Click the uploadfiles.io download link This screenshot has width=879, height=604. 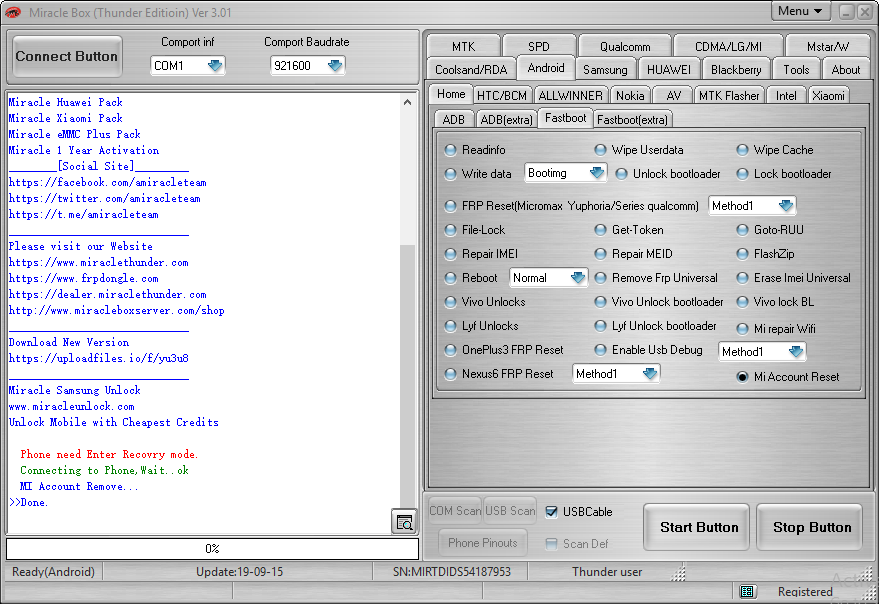coord(99,358)
